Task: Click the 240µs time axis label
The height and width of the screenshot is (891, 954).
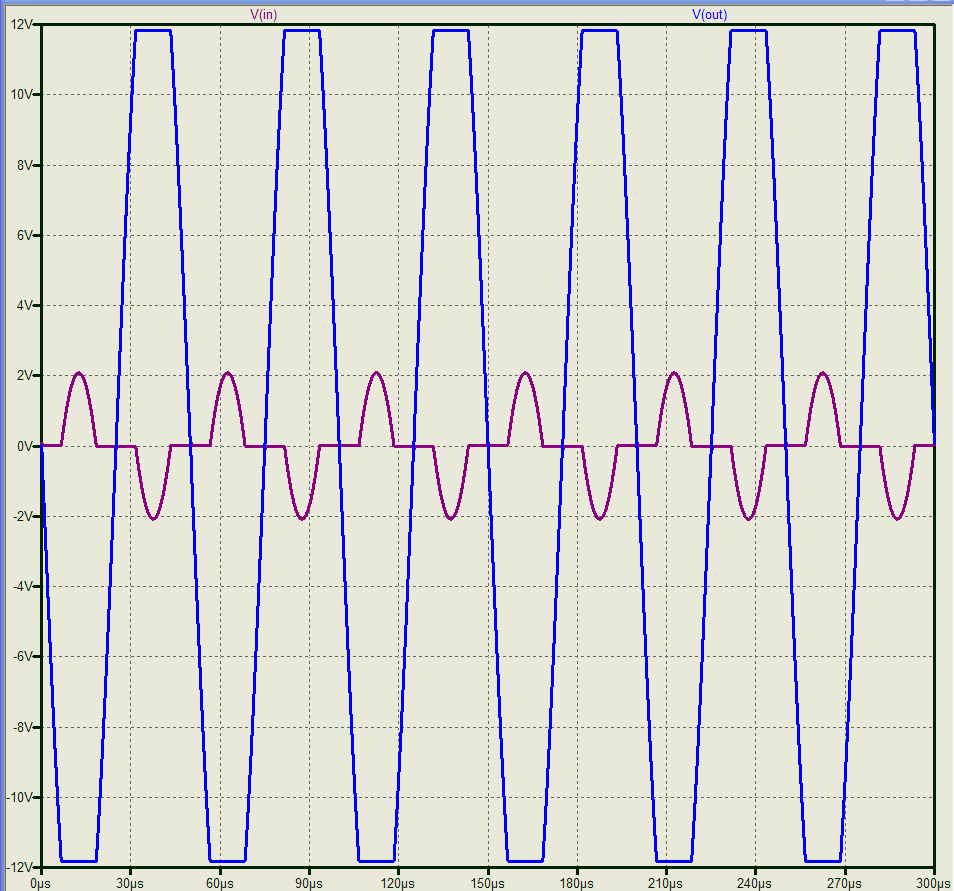Action: pos(755,883)
